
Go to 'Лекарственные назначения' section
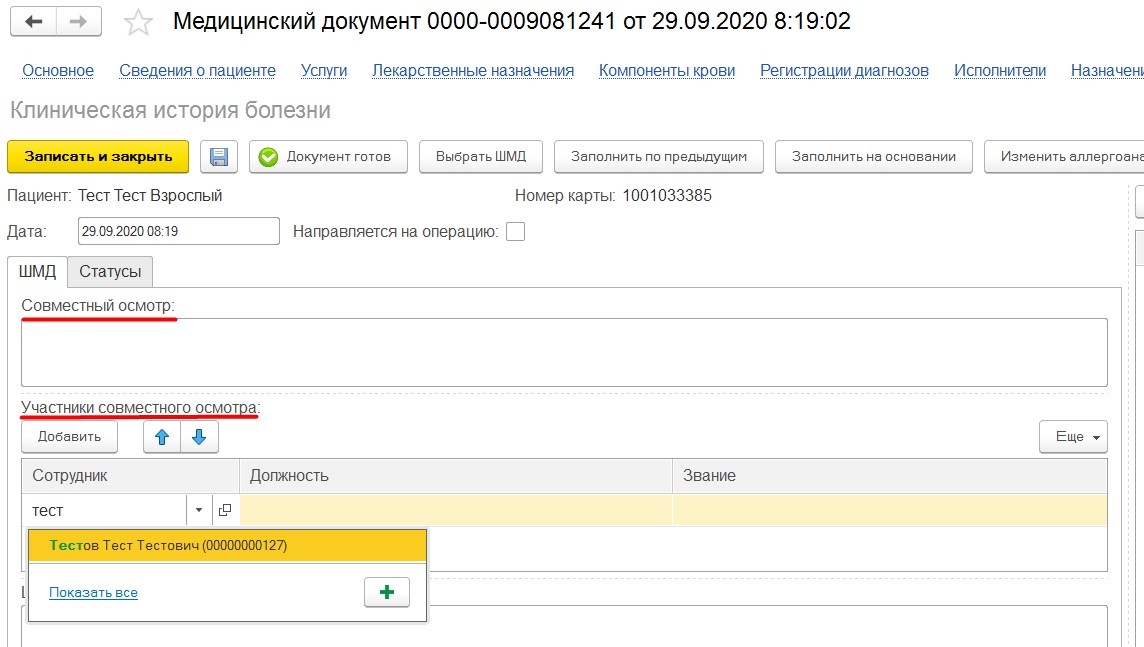pyautogui.click(x=473, y=71)
